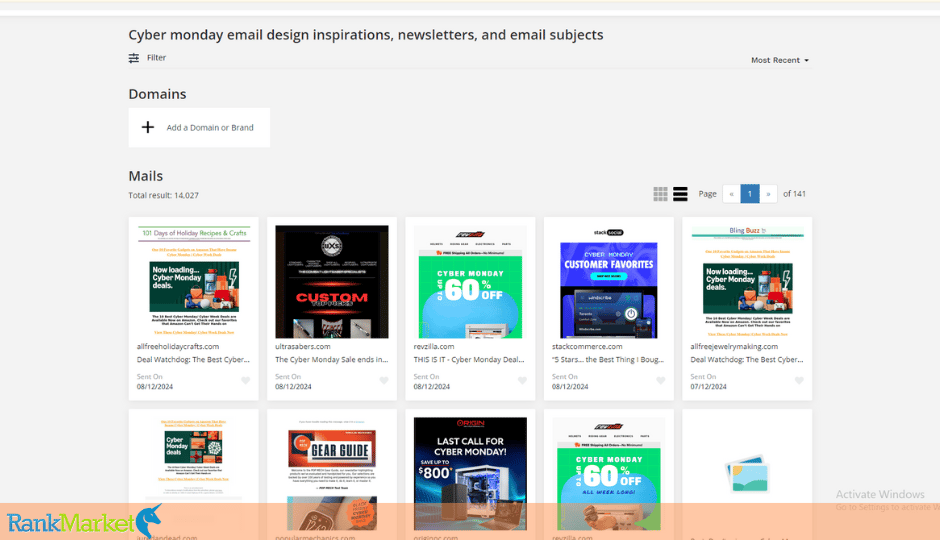Image resolution: width=940 pixels, height=540 pixels.
Task: Open allfreeholidaycrafts 'Deal Watchdog: The Best Cyber...' subject
Action: point(193,360)
